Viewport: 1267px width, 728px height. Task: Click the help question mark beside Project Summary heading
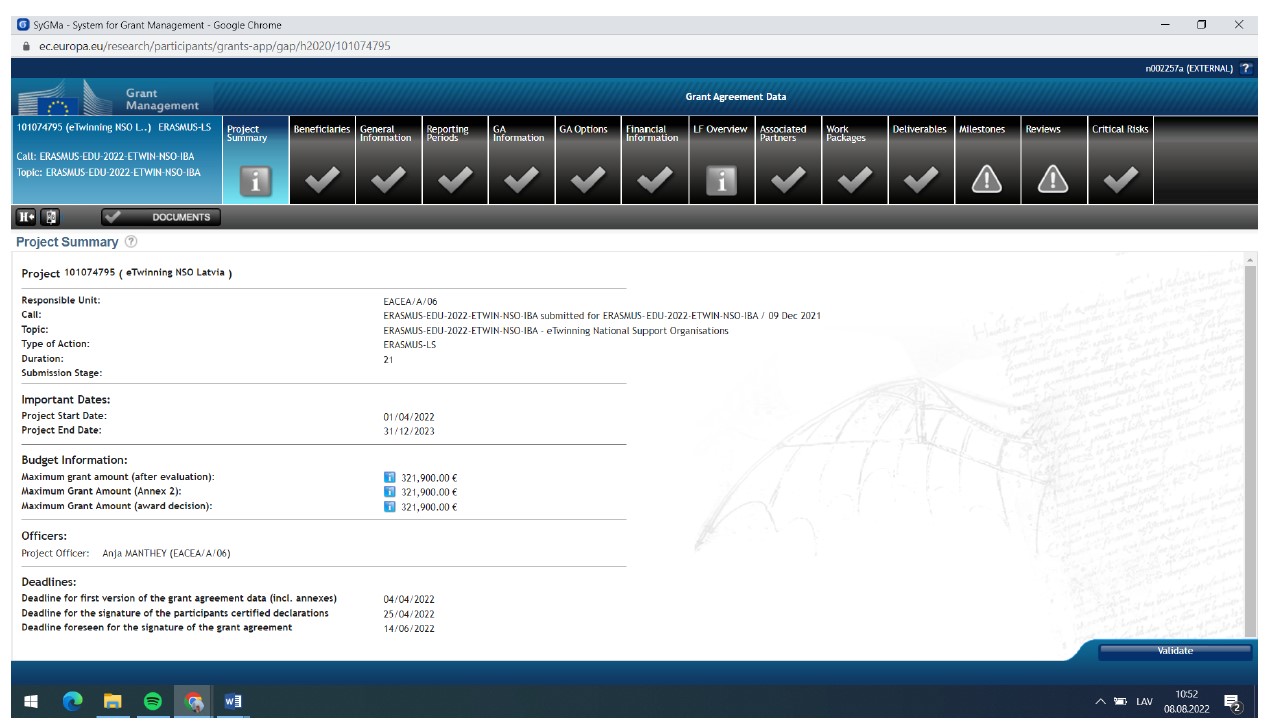coord(132,242)
